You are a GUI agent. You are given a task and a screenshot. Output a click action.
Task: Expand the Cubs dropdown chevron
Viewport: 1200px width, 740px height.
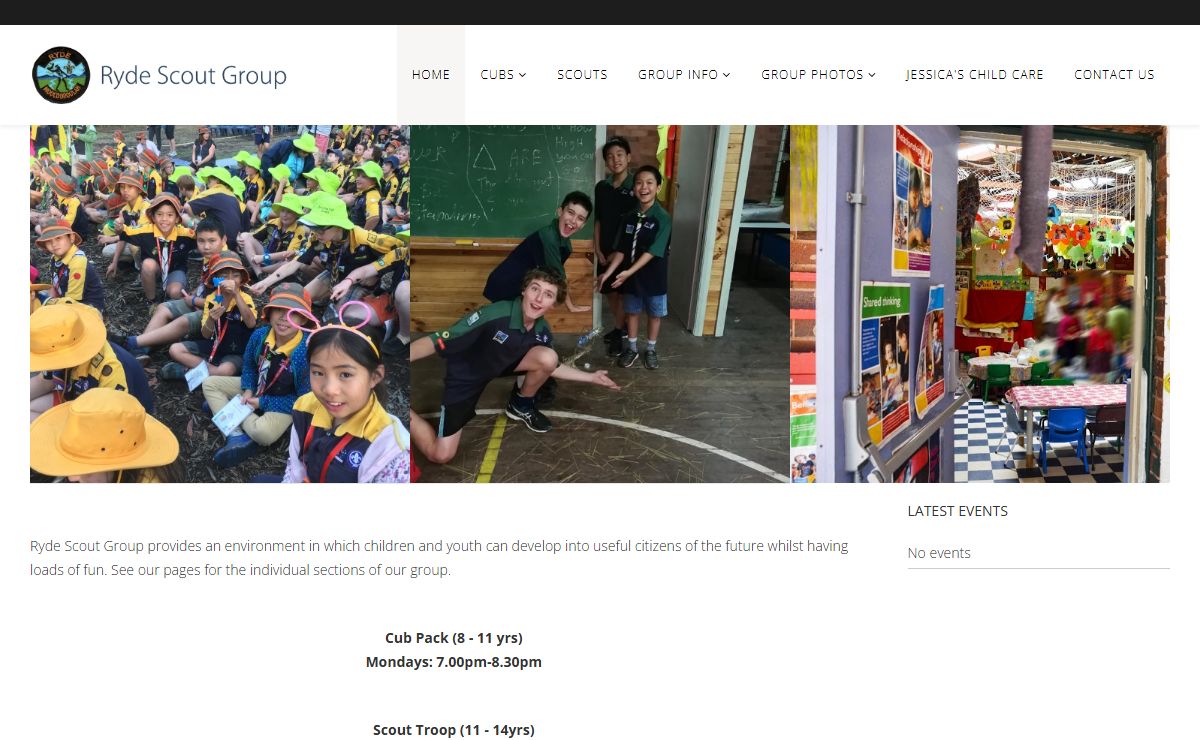pyautogui.click(x=522, y=75)
